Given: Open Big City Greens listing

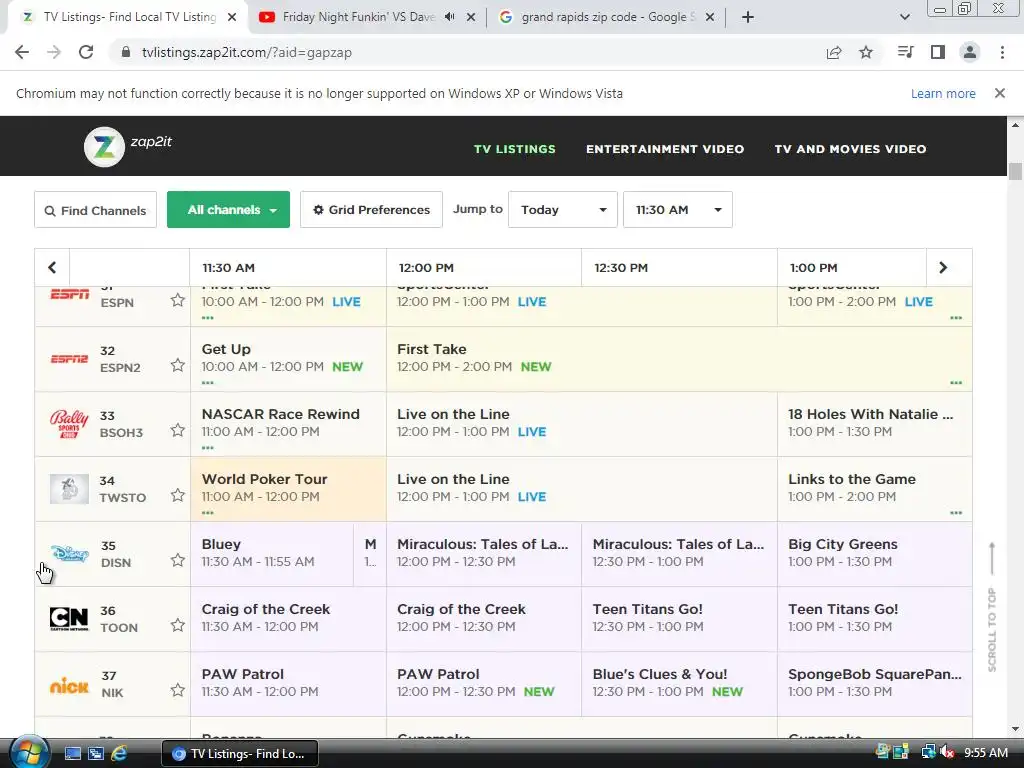Looking at the screenshot, I should (874, 553).
